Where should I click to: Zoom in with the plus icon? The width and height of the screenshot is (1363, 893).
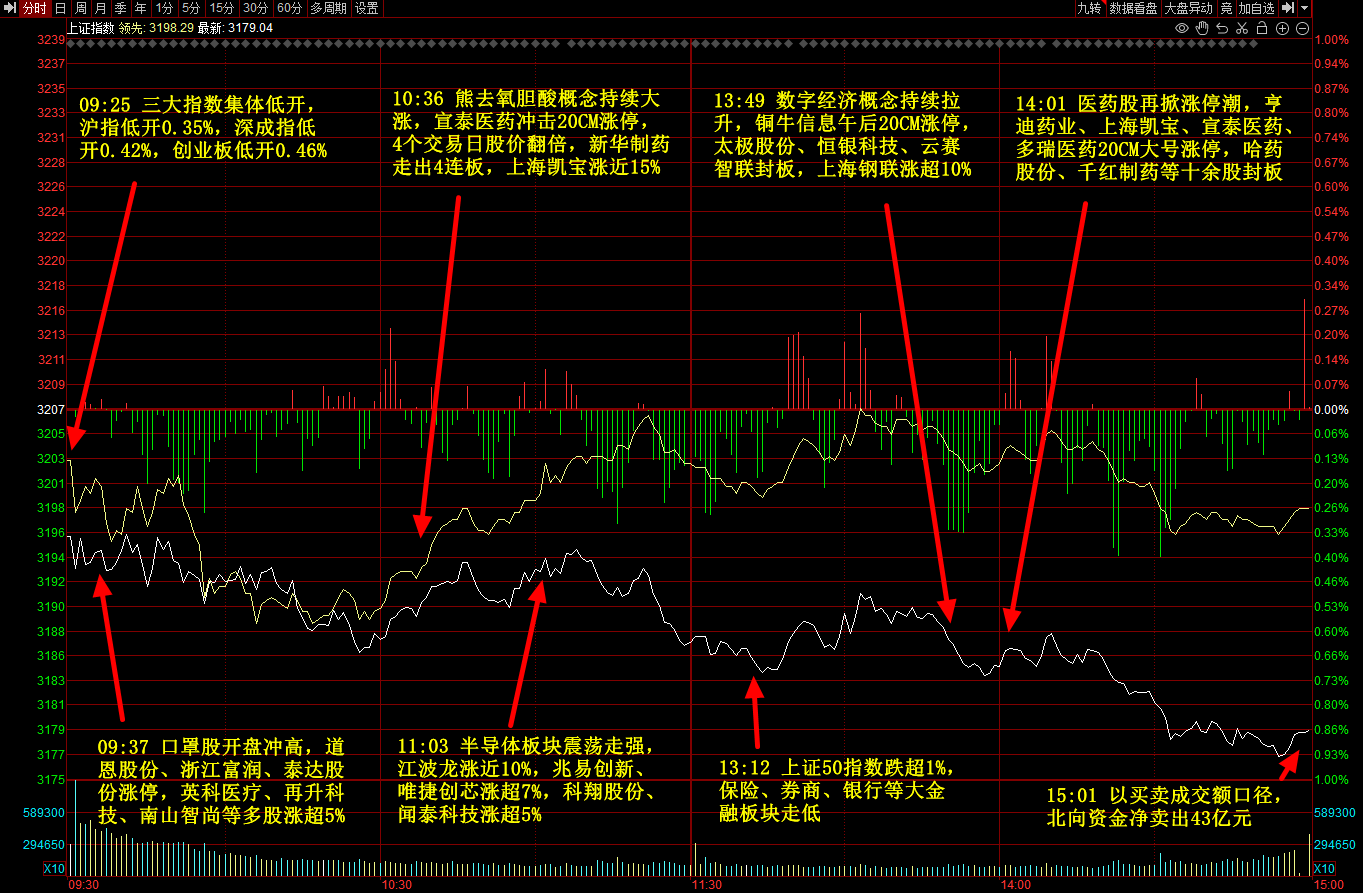1284,29
